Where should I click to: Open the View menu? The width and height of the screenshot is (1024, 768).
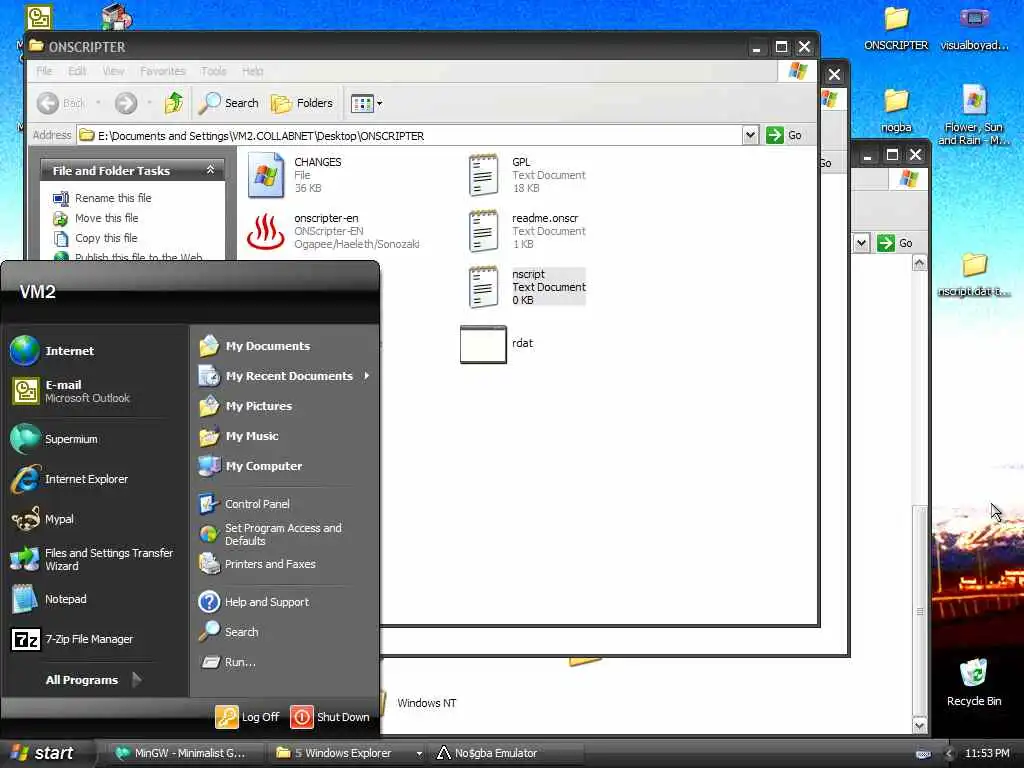pyautogui.click(x=113, y=71)
